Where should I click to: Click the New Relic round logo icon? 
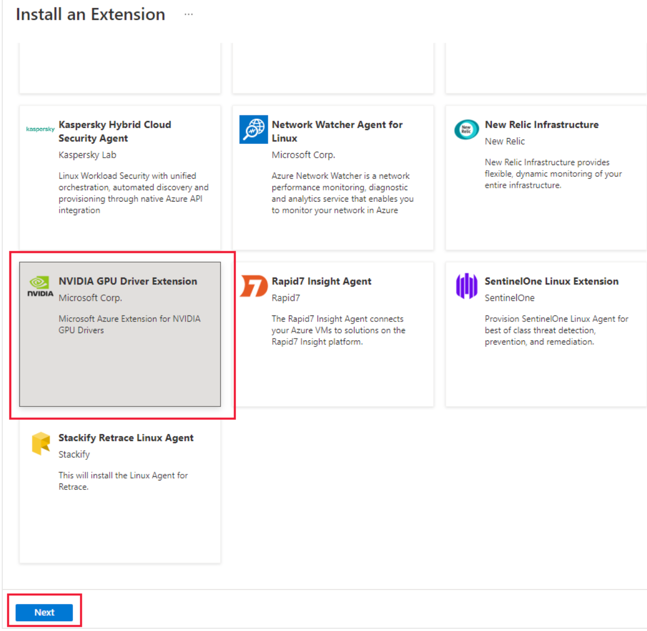pos(466,130)
